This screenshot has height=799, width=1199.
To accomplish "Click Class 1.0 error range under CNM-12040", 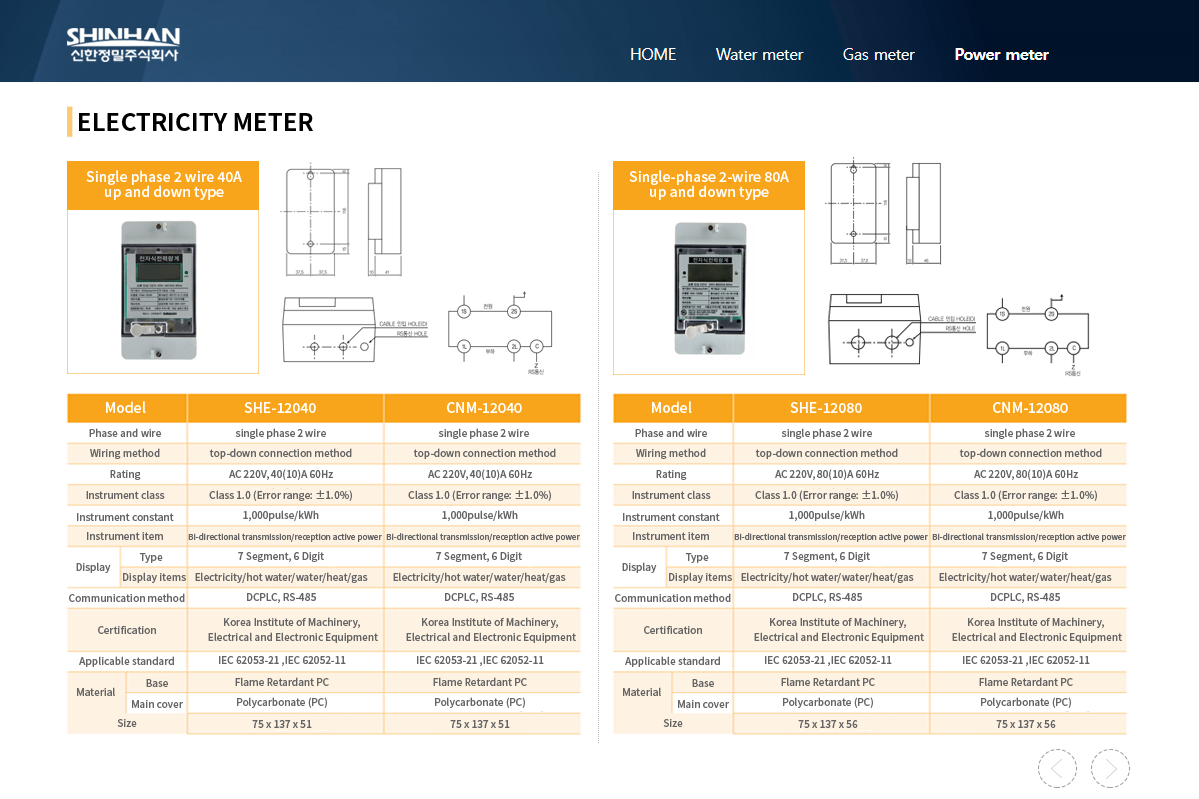I will click(479, 495).
